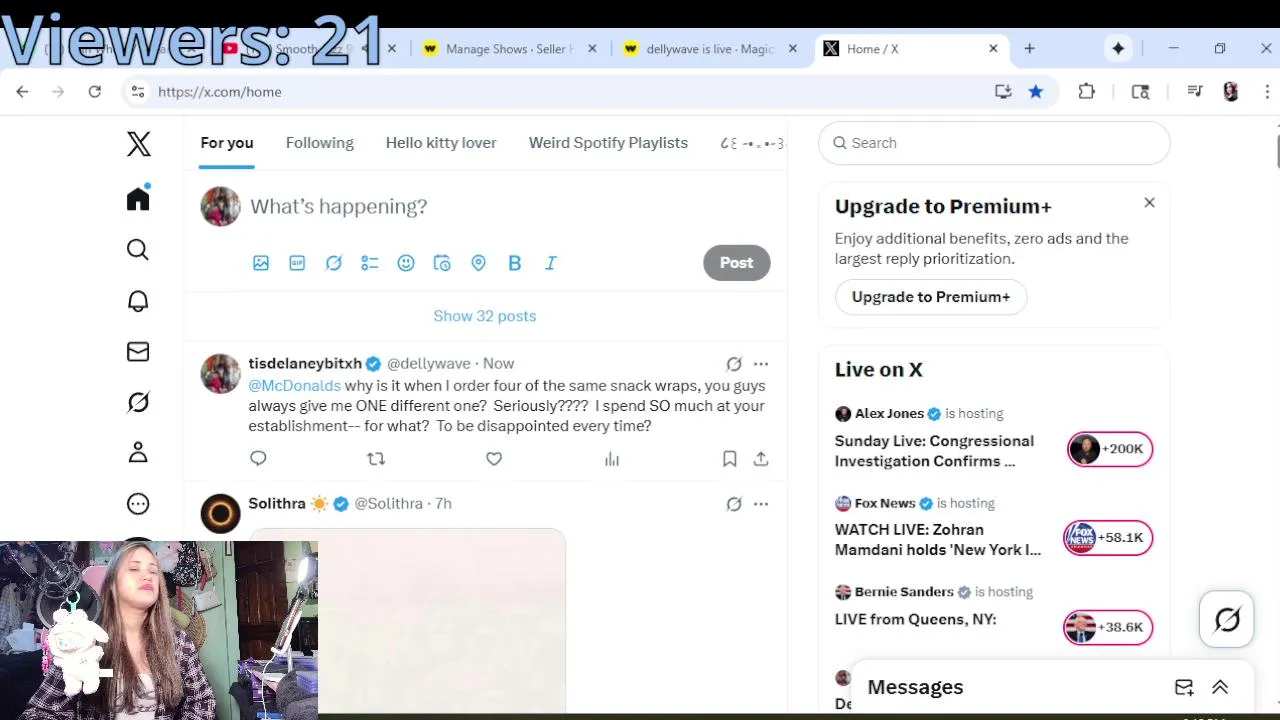Switch to dellywave is live browser tab

[710, 49]
